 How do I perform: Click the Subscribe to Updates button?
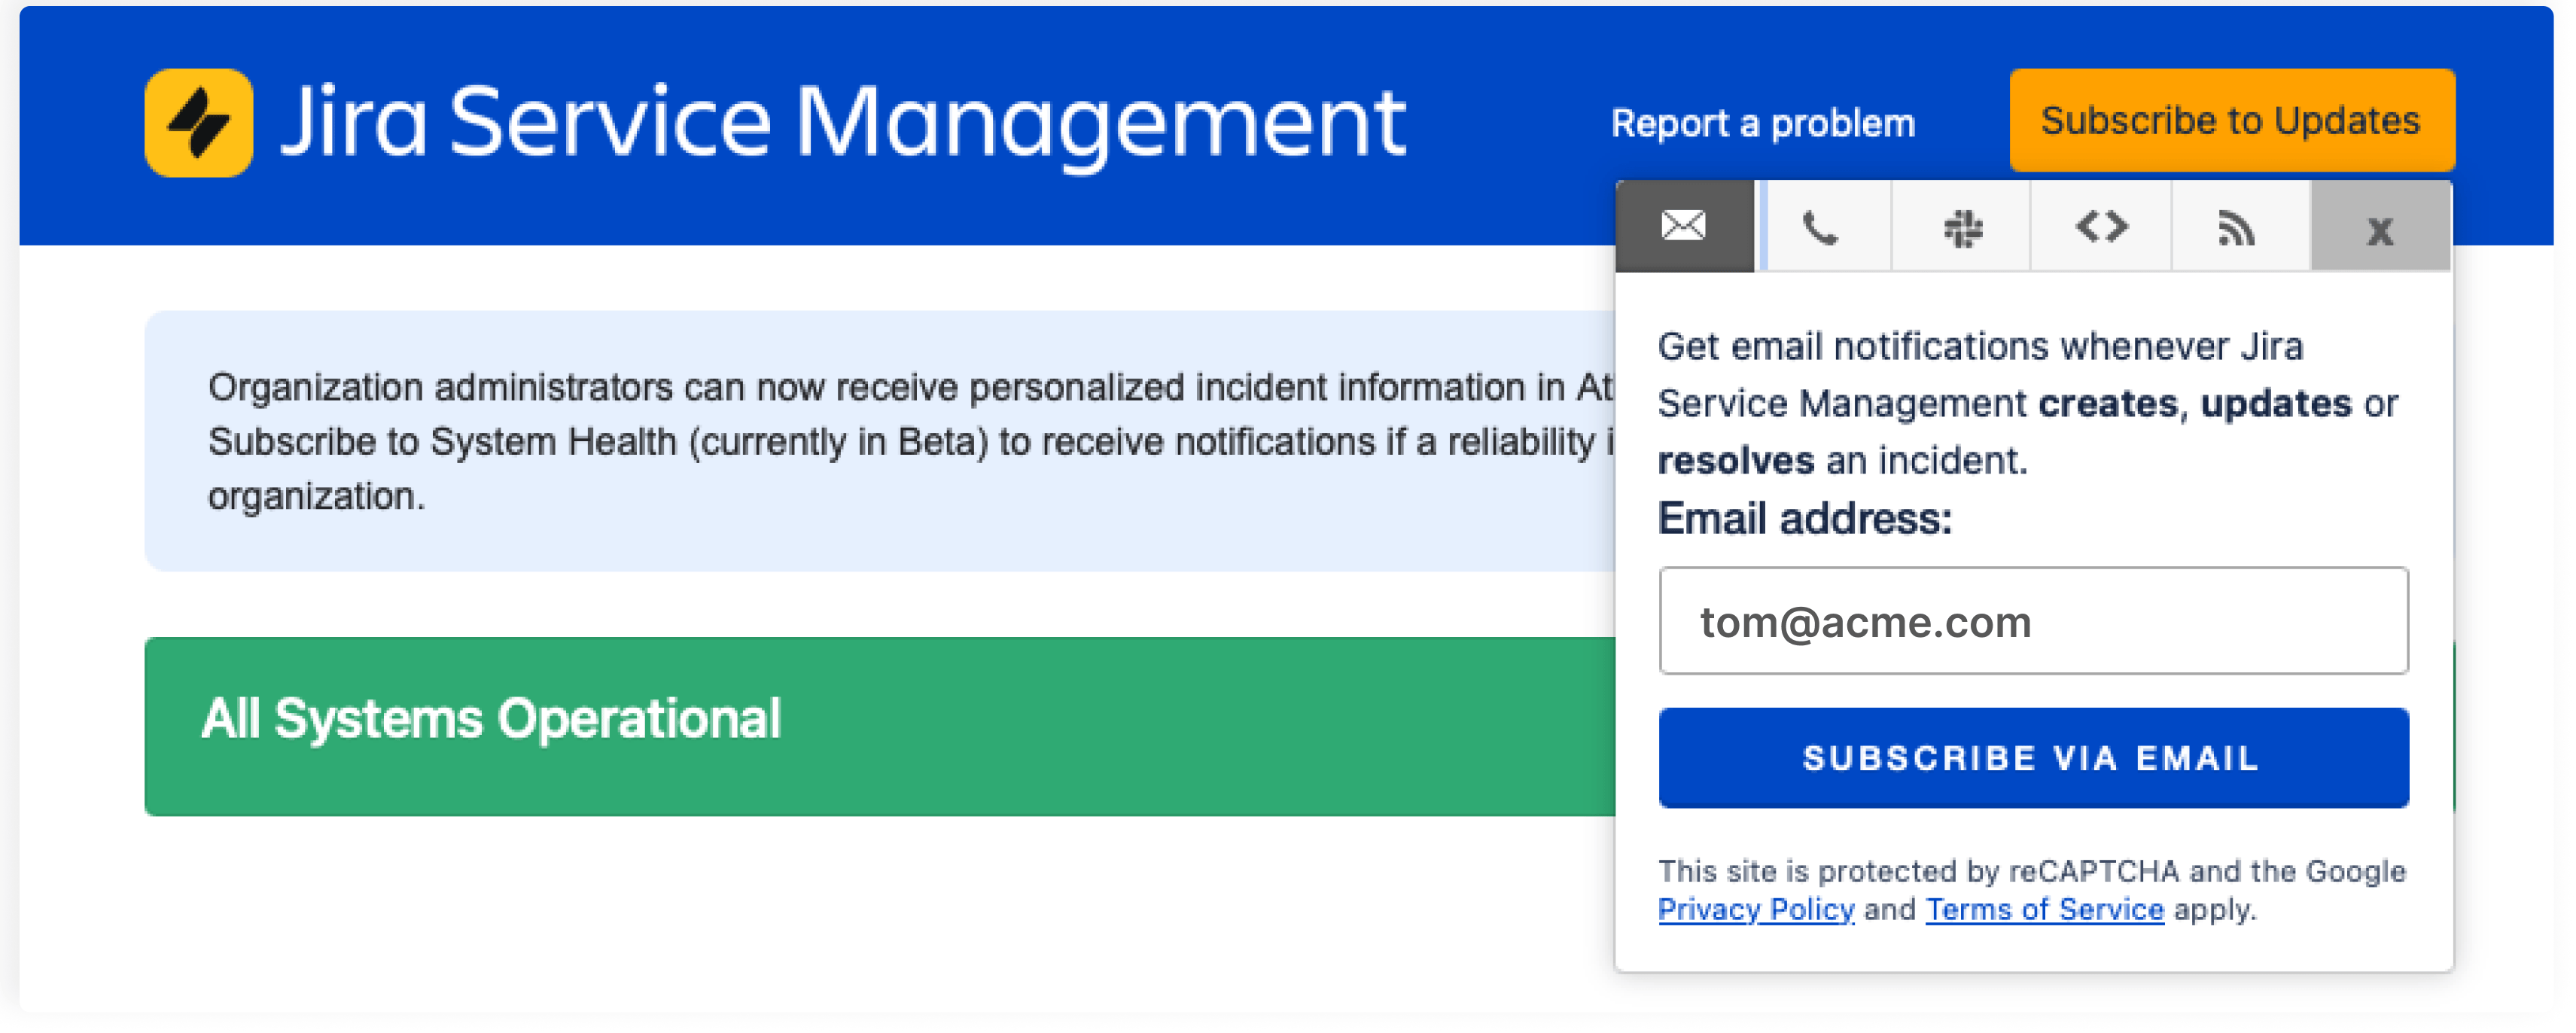tap(2231, 120)
